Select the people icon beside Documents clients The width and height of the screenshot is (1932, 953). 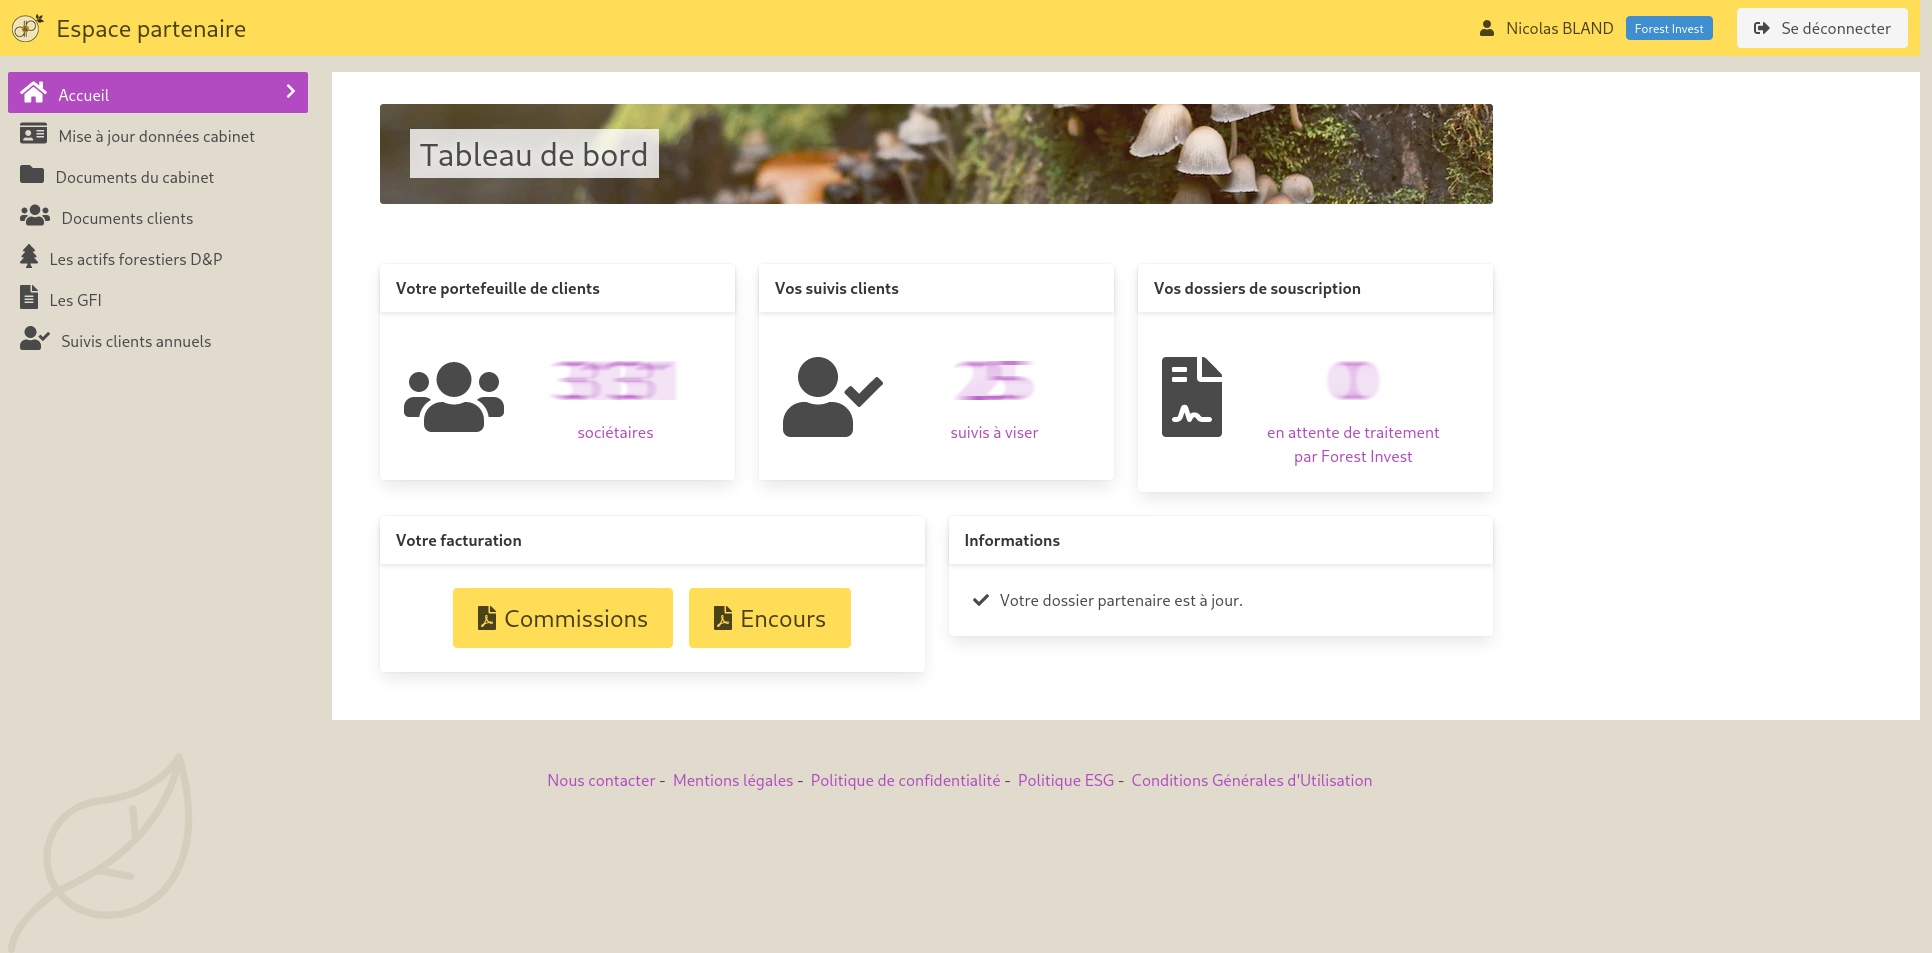click(x=36, y=216)
